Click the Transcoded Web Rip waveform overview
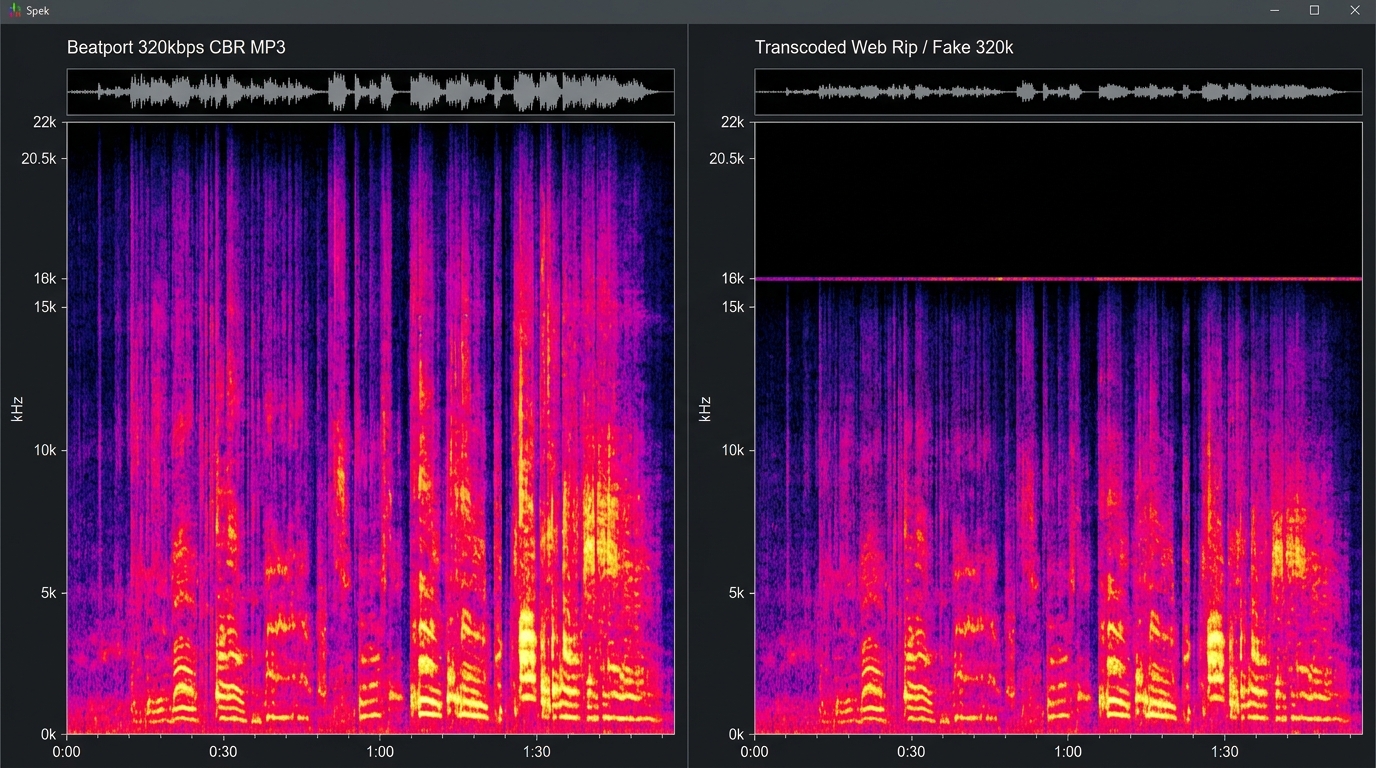The height and width of the screenshot is (768, 1376). point(1058,92)
